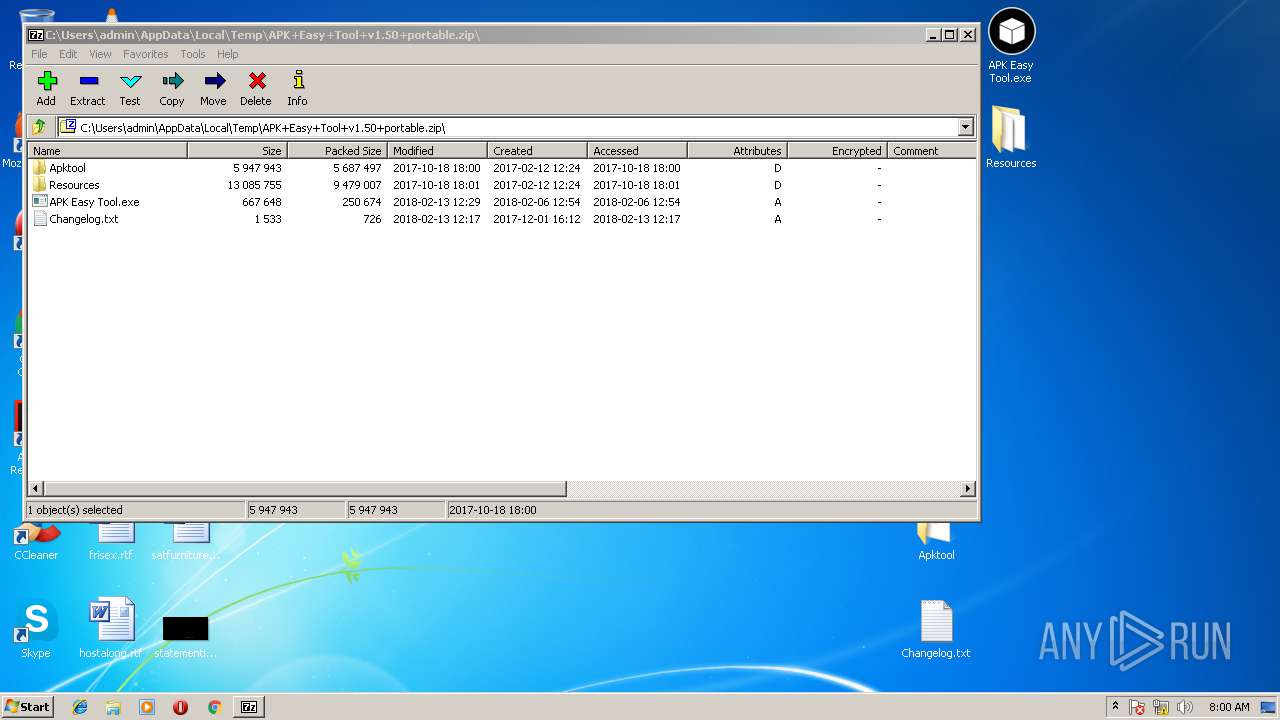Sort by Size column header
The image size is (1280, 720).
tap(237, 150)
